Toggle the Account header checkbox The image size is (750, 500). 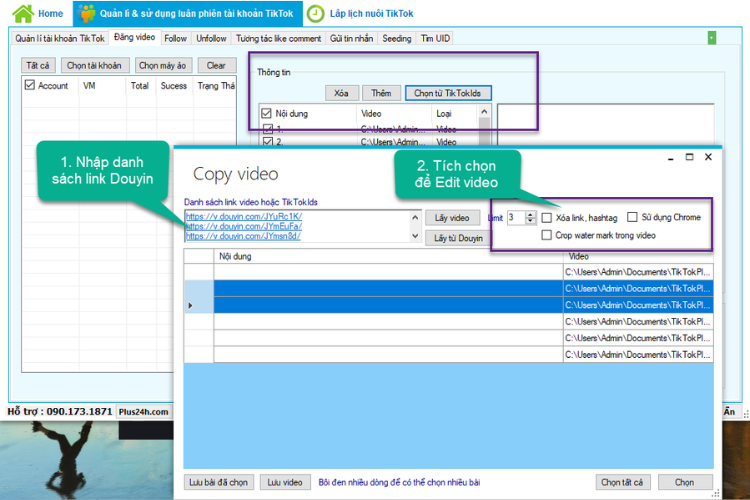click(x=30, y=85)
